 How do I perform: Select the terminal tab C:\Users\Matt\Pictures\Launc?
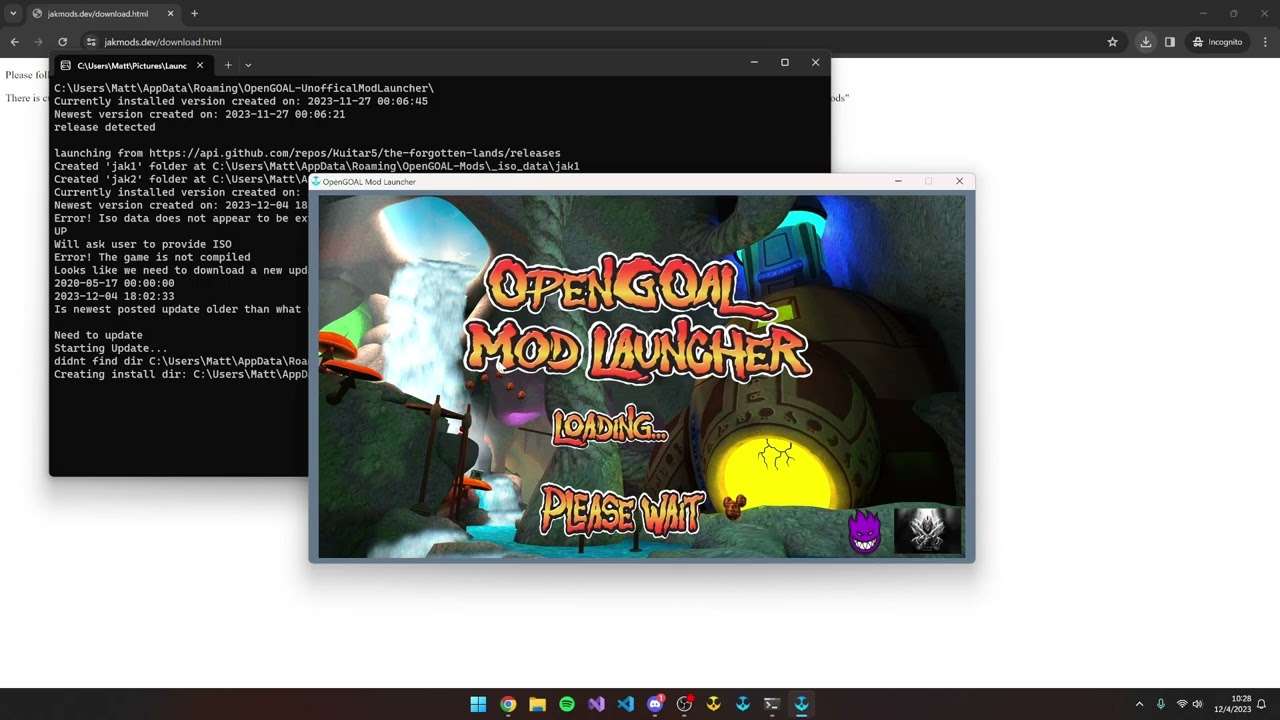tap(131, 65)
